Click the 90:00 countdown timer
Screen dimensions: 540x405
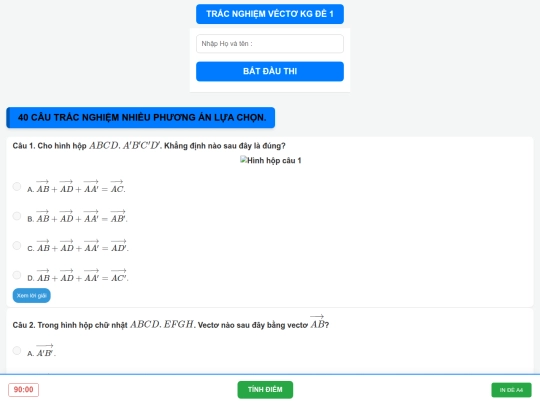click(23, 390)
